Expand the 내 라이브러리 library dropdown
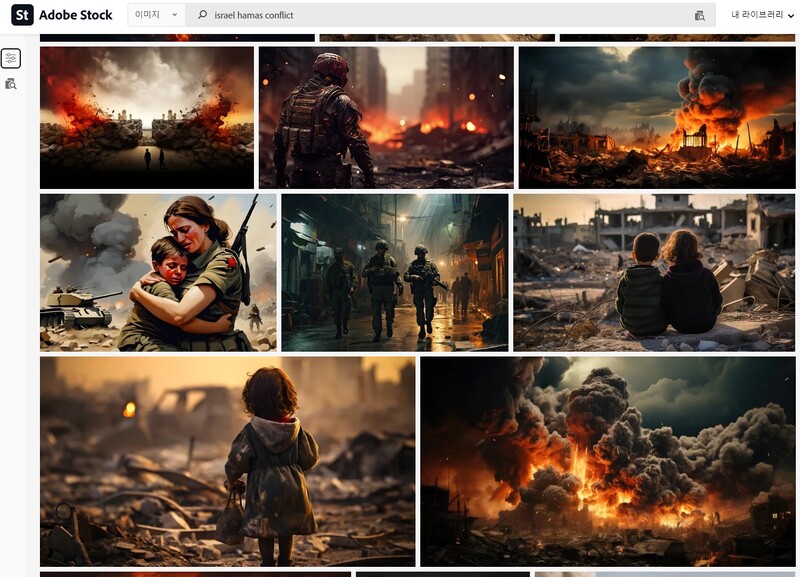Image resolution: width=800 pixels, height=577 pixels. (x=762, y=15)
